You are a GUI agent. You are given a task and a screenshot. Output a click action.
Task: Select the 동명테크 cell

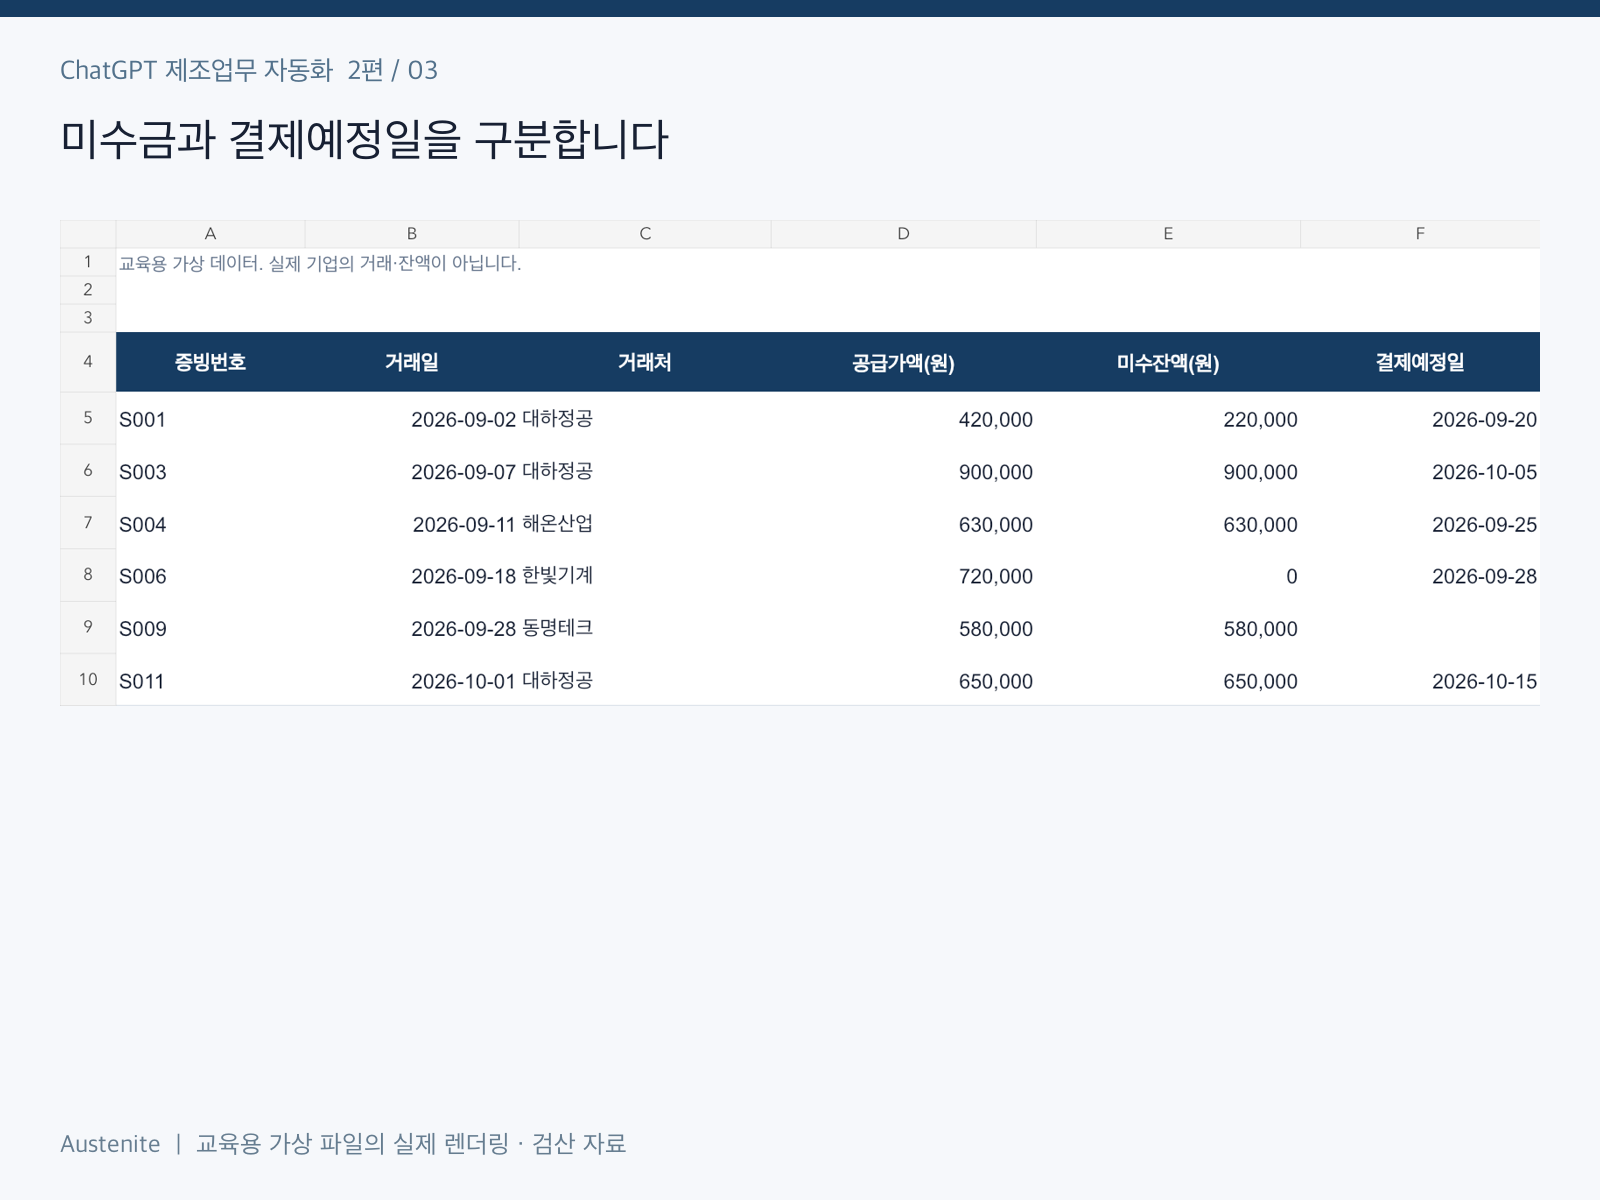click(x=645, y=628)
